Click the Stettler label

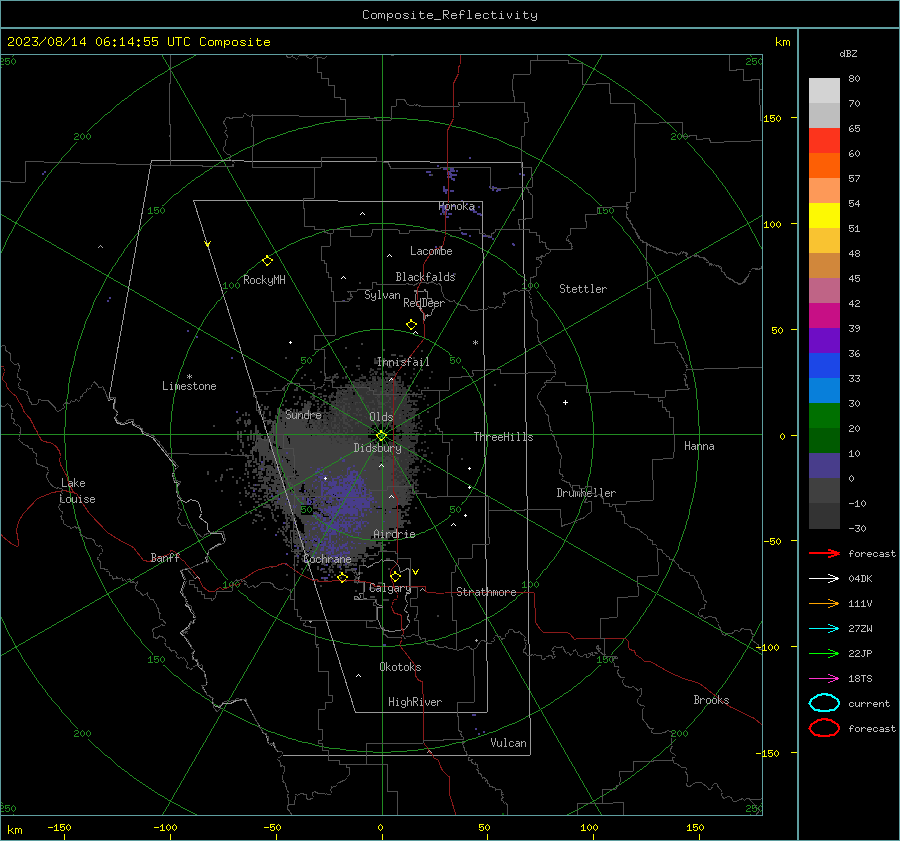583,289
